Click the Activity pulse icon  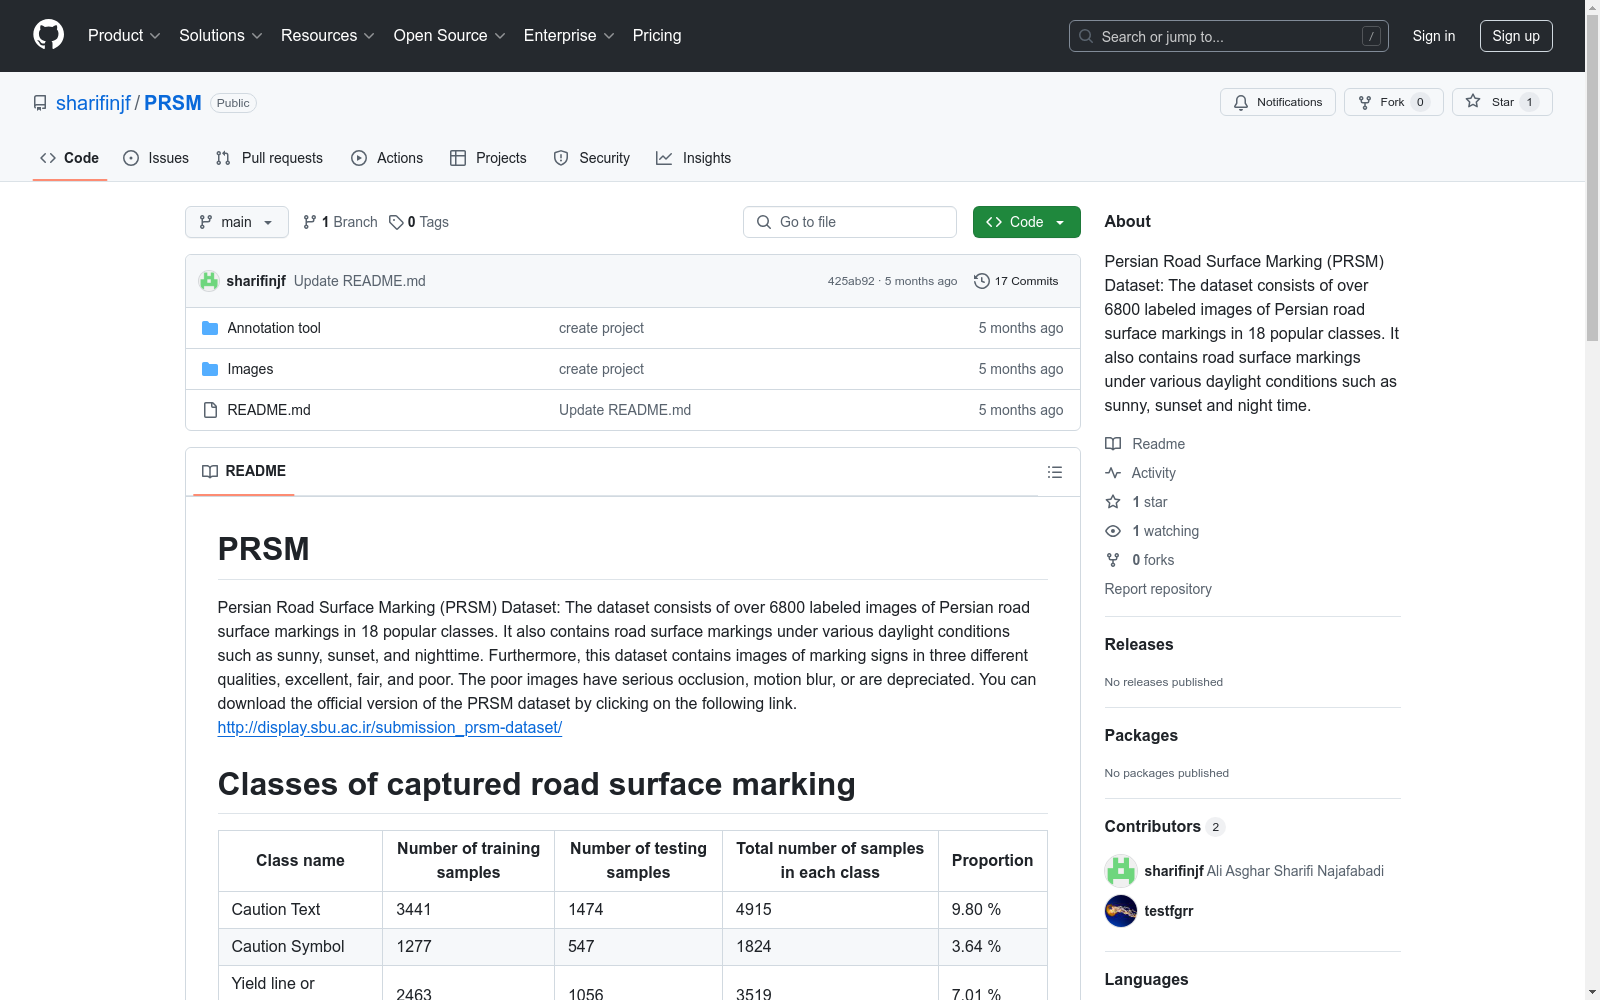[x=1113, y=473]
